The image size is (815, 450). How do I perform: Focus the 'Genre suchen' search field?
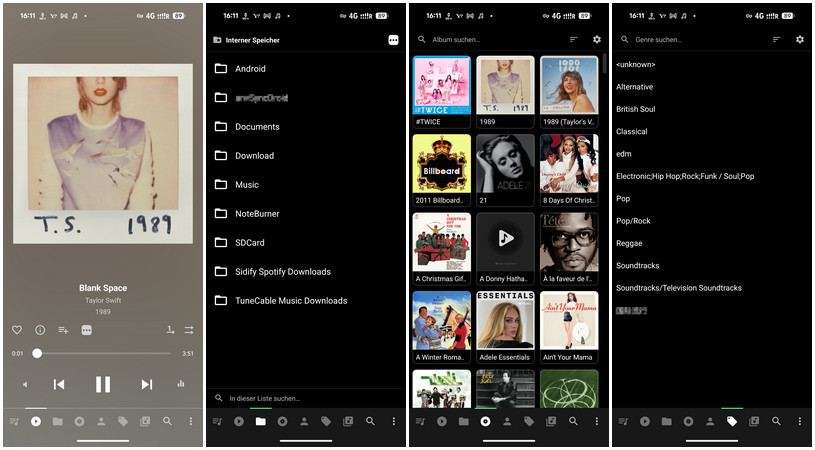(x=691, y=39)
